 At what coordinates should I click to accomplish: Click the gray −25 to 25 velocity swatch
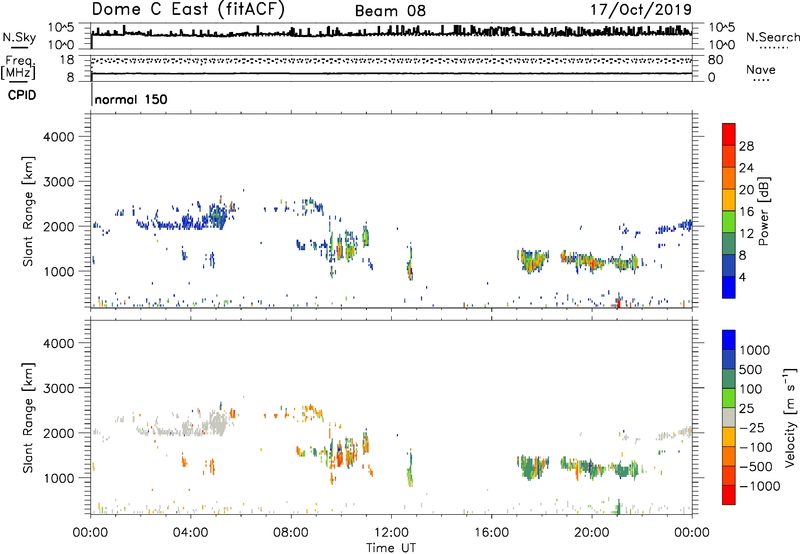pyautogui.click(x=729, y=417)
